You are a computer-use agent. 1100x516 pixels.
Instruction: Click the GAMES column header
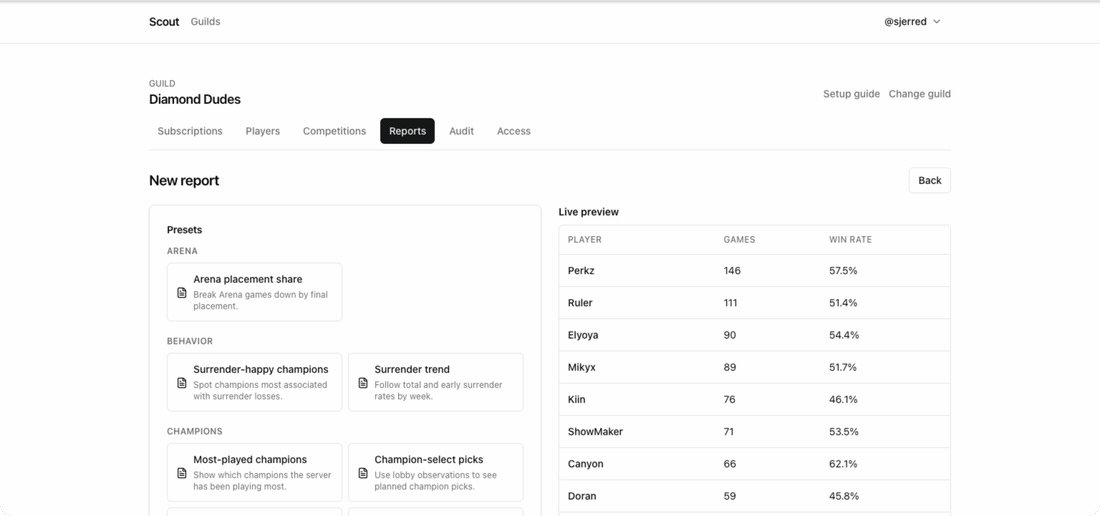[x=739, y=240]
